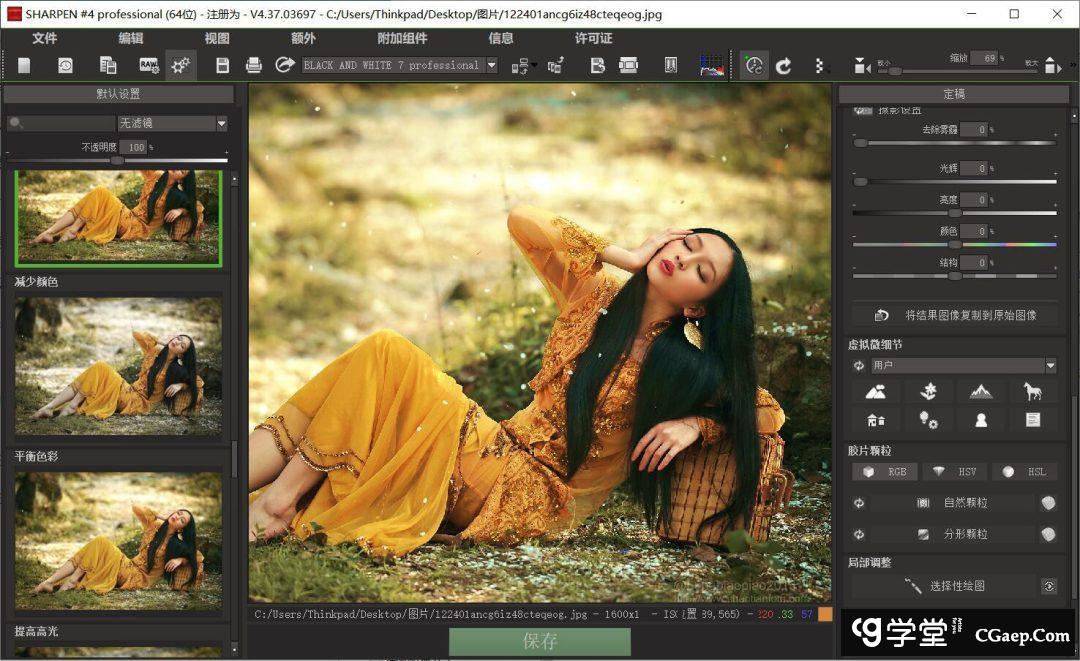Open the 附加组件 menu
1080x661 pixels.
click(x=402, y=39)
